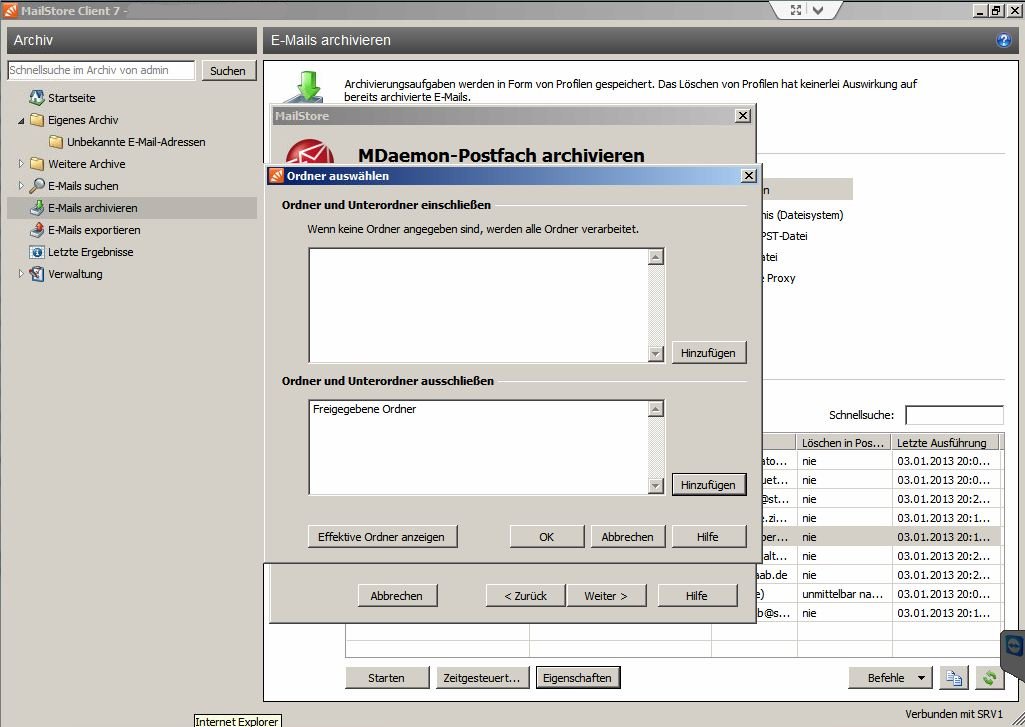This screenshot has width=1025, height=727.
Task: Click the Letzte Ergebnisse info icon
Action: pyautogui.click(x=37, y=252)
